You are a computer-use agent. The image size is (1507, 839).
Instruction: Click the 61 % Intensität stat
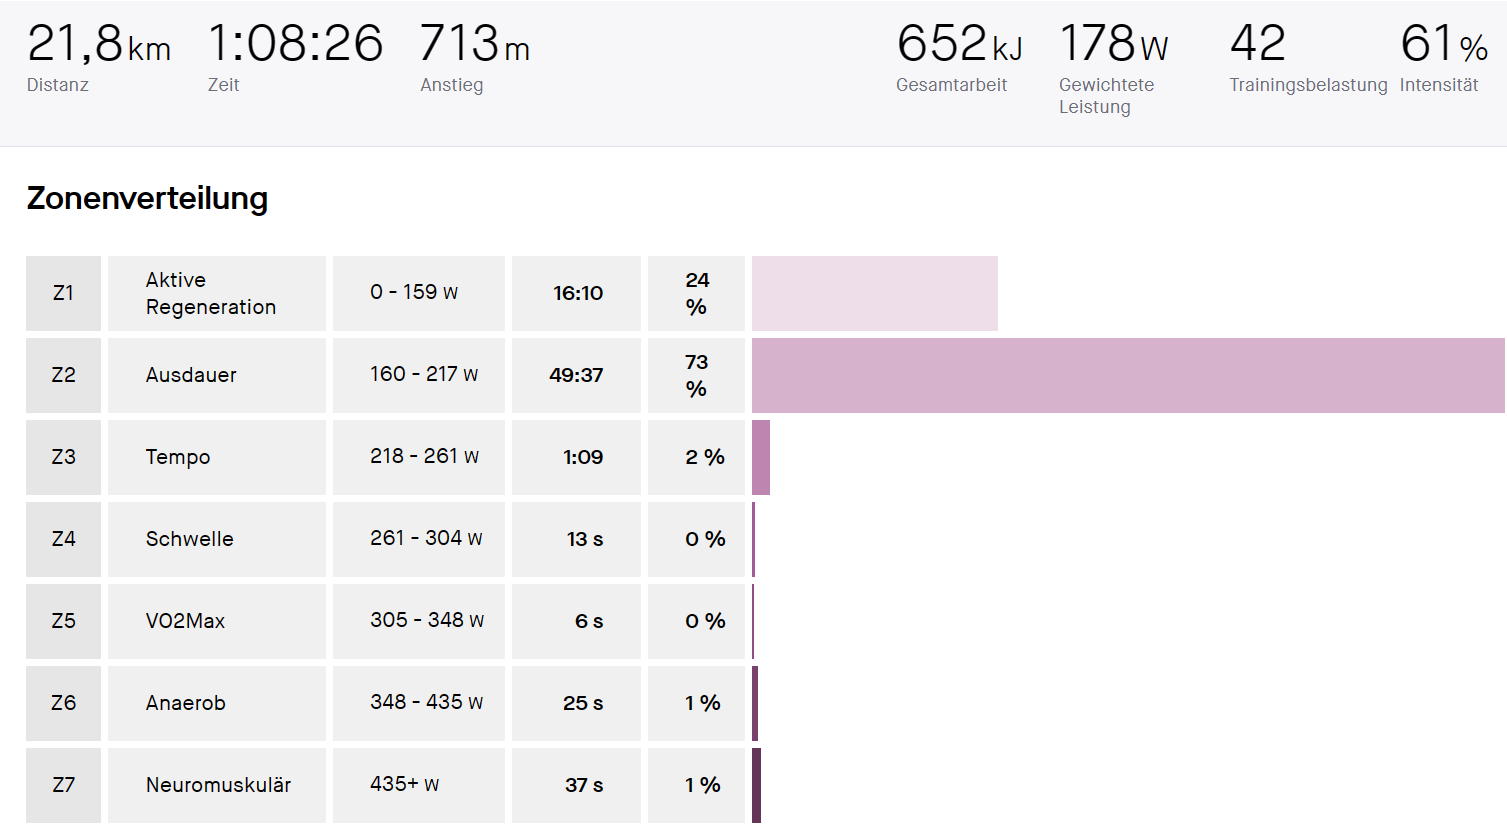coord(1443,45)
